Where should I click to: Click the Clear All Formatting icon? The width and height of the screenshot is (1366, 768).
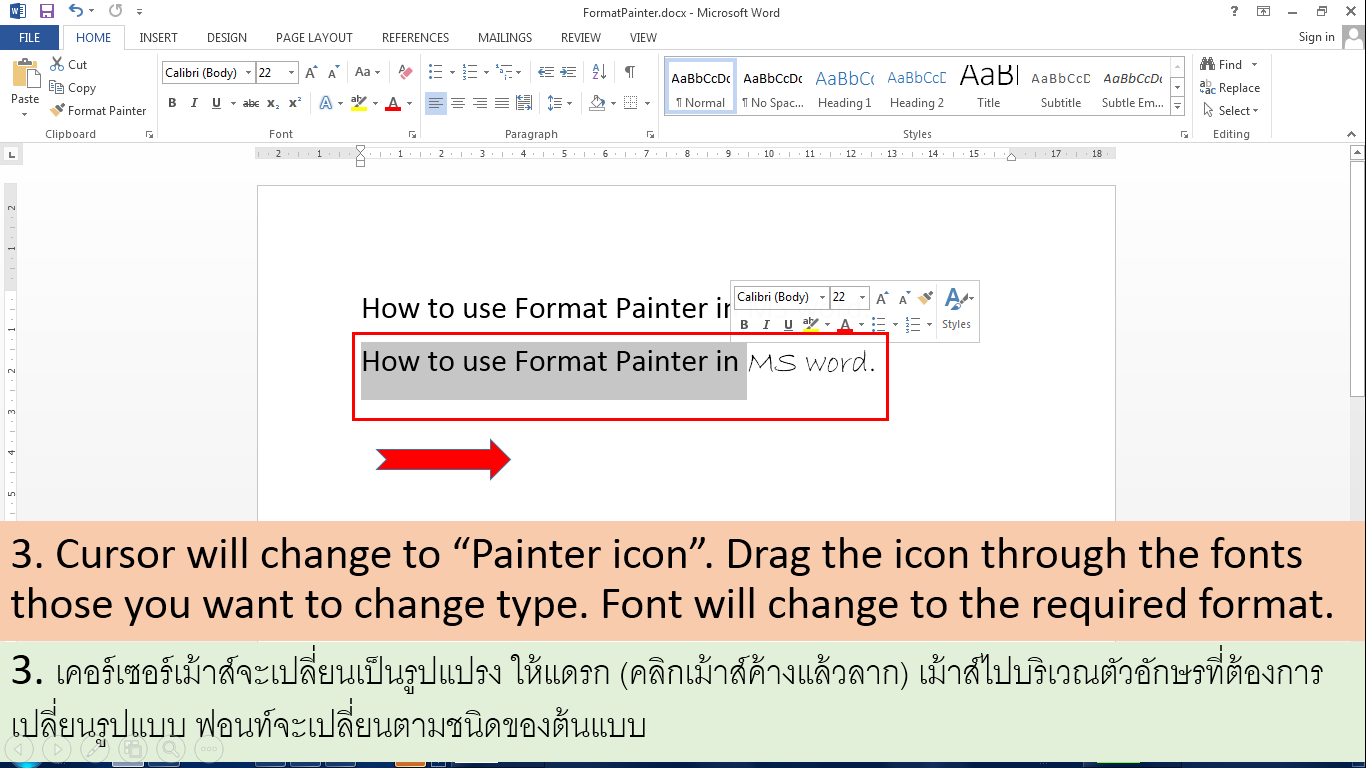click(x=404, y=71)
